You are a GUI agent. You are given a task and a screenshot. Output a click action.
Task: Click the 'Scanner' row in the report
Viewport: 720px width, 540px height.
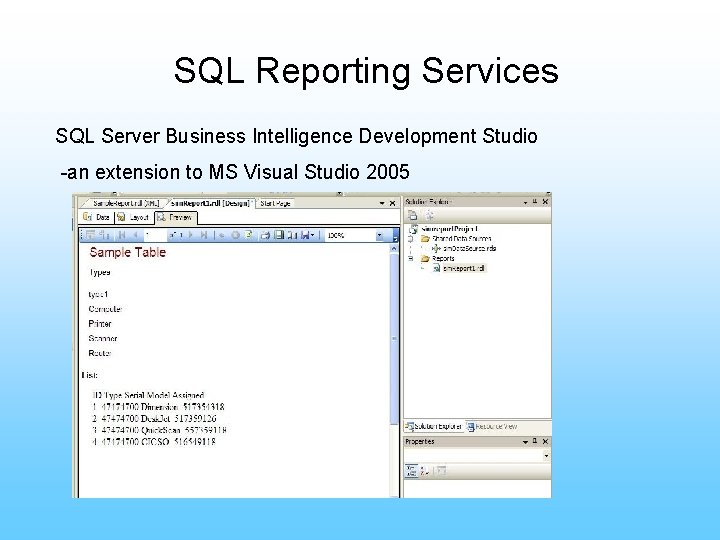(103, 338)
